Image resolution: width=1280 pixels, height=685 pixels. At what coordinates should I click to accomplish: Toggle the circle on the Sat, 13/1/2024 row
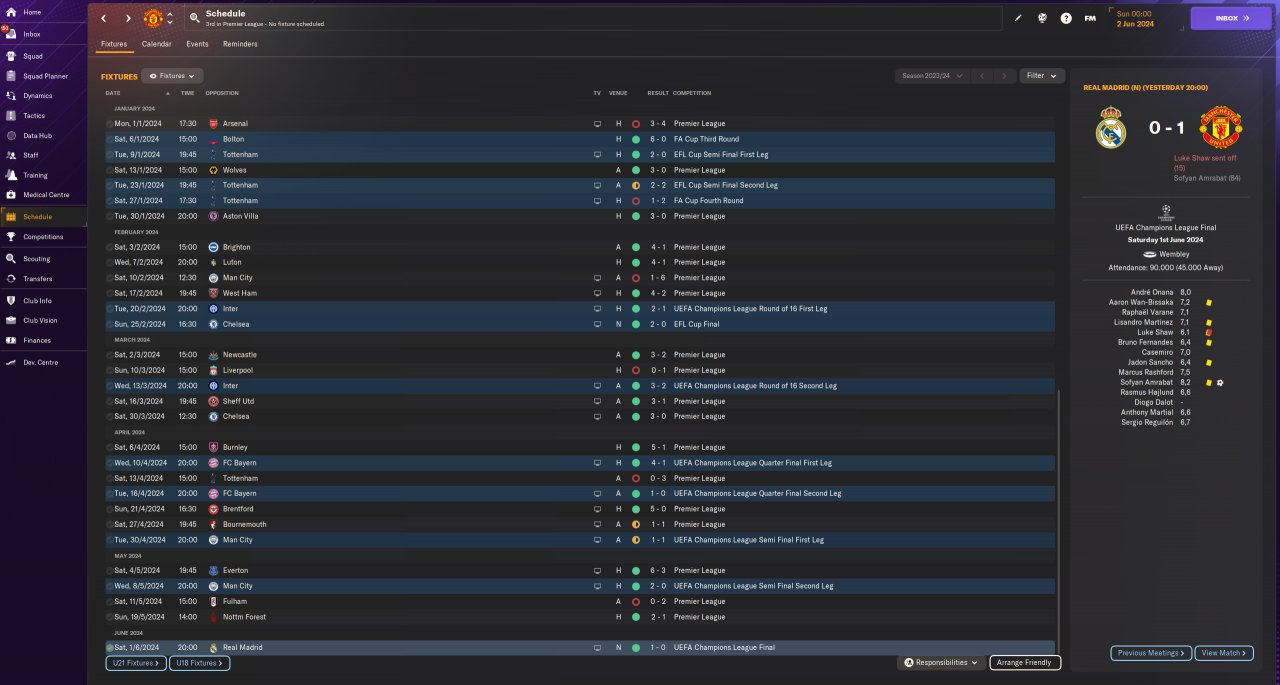[x=109, y=170]
